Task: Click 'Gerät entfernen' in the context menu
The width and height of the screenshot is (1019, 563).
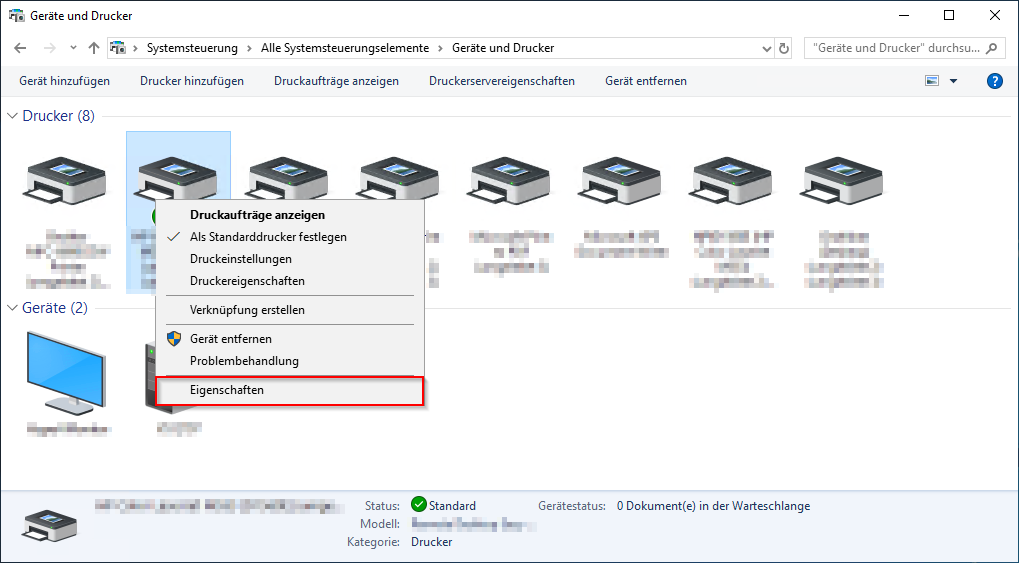Action: [230, 339]
